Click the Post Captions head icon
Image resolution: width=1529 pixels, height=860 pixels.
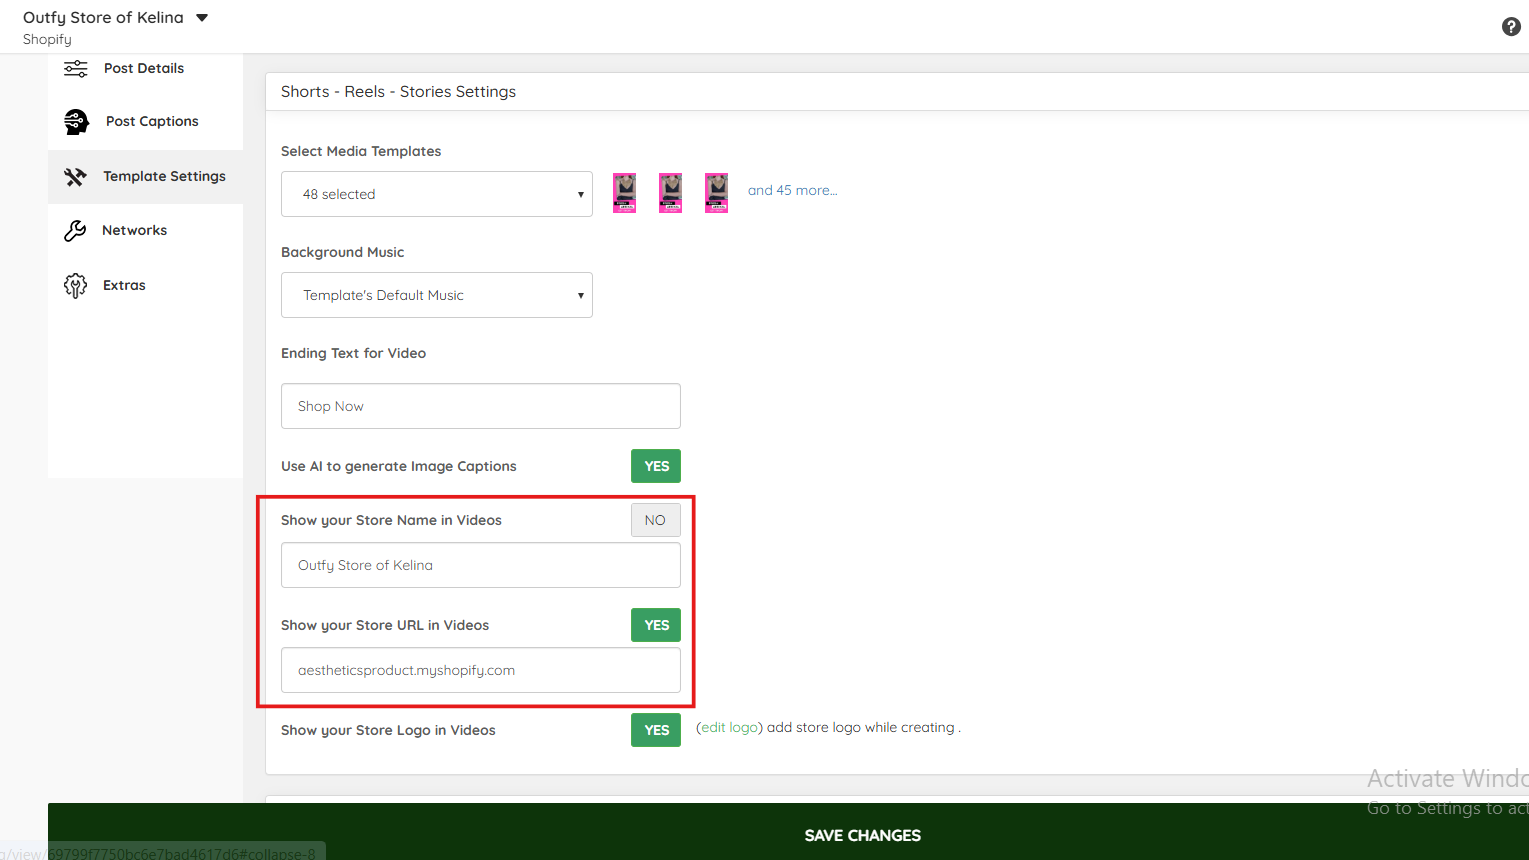pos(76,122)
